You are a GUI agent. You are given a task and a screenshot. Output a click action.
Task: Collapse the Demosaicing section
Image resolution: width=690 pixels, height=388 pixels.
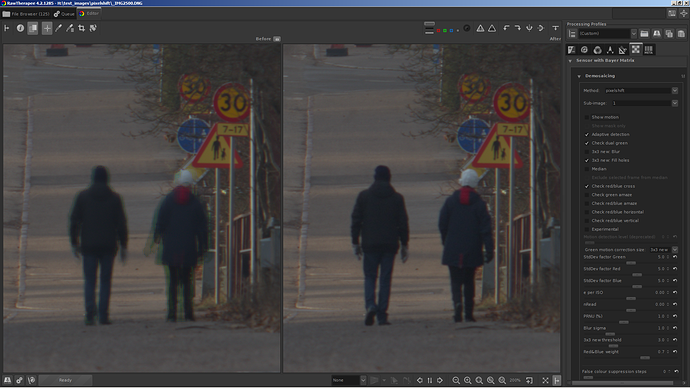[579, 76]
